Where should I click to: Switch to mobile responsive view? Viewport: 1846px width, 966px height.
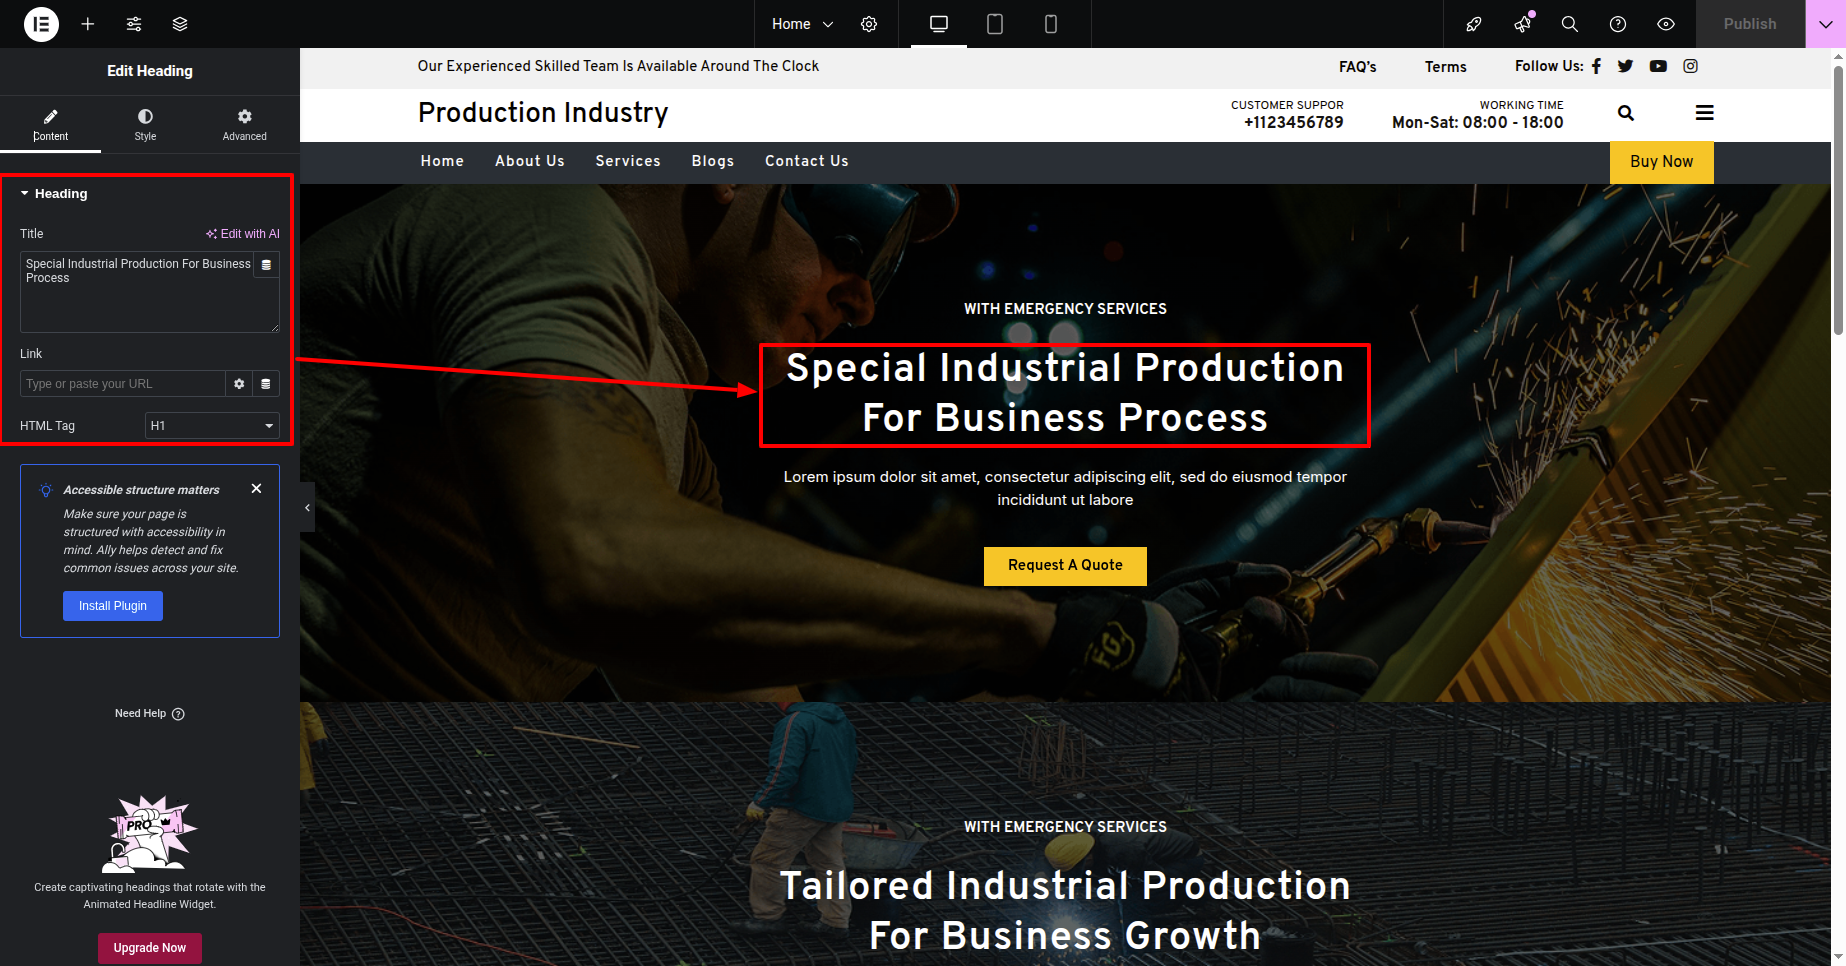1051,24
